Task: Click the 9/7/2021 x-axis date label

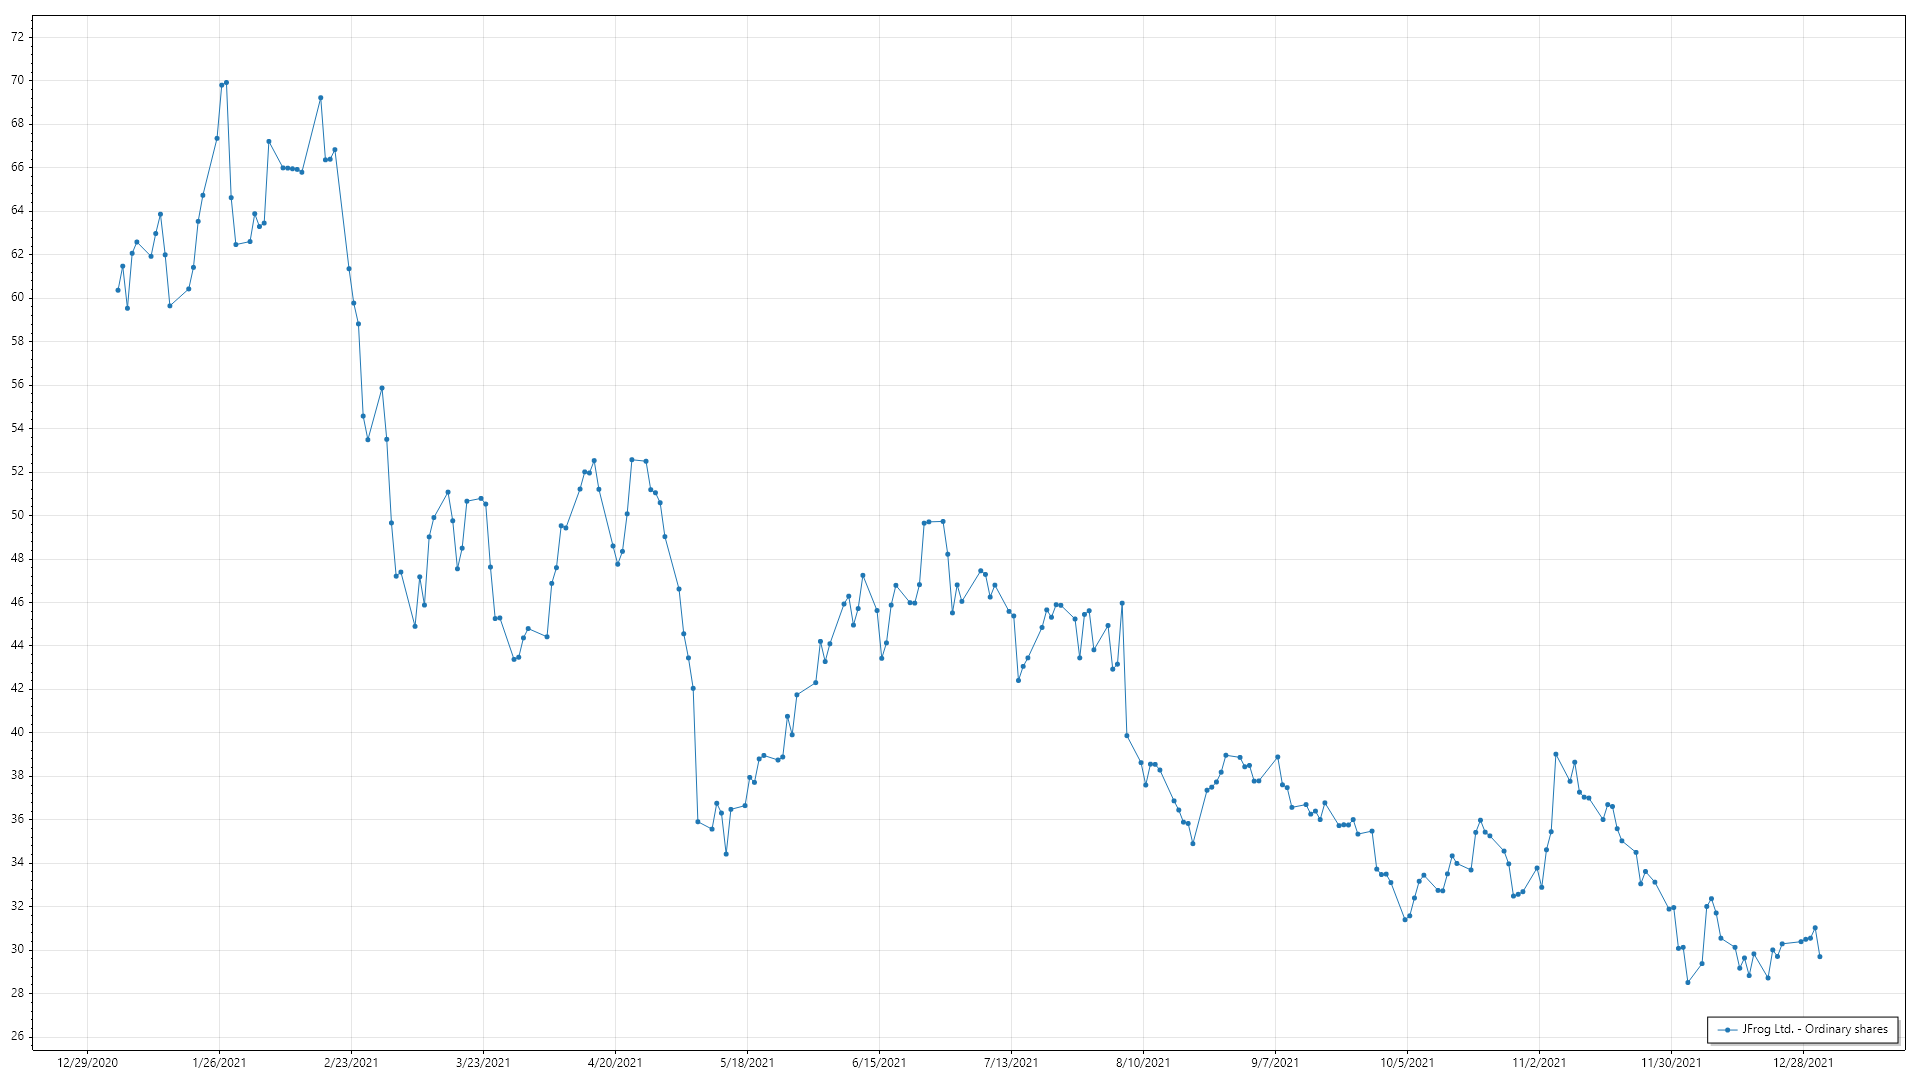Action: point(1275,1063)
